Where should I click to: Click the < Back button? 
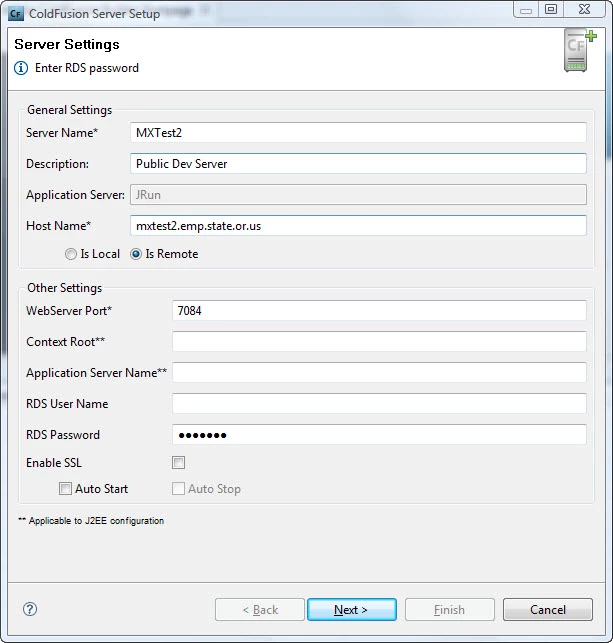(x=260, y=610)
